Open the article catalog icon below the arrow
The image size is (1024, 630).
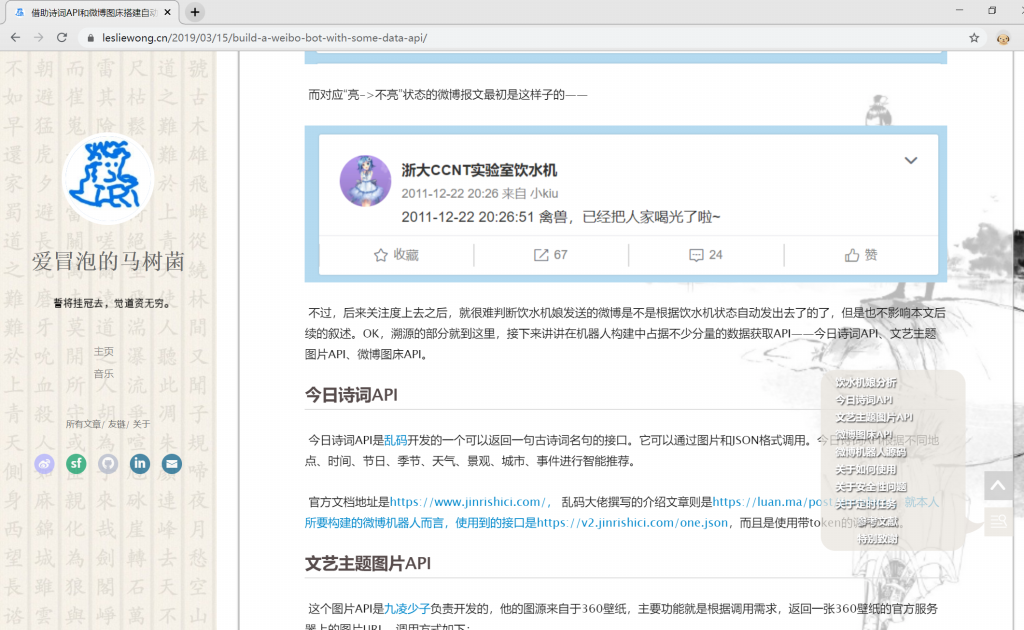tap(998, 522)
